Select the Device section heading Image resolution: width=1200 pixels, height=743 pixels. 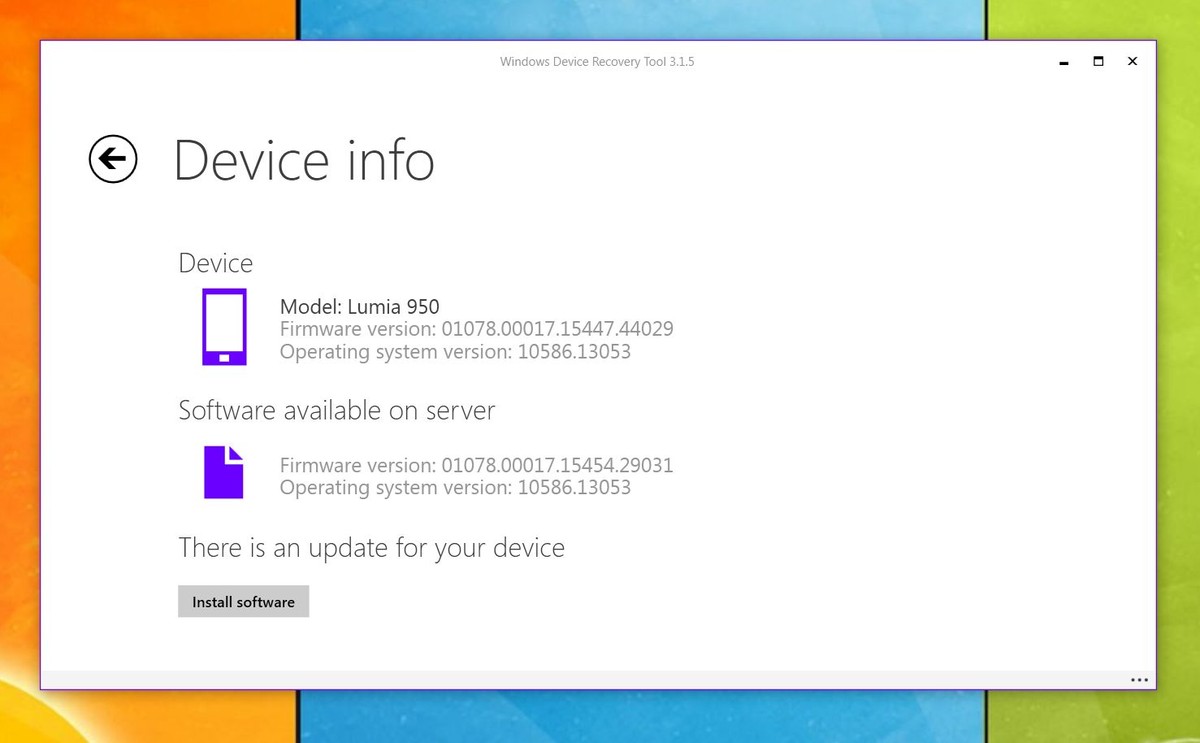point(215,263)
